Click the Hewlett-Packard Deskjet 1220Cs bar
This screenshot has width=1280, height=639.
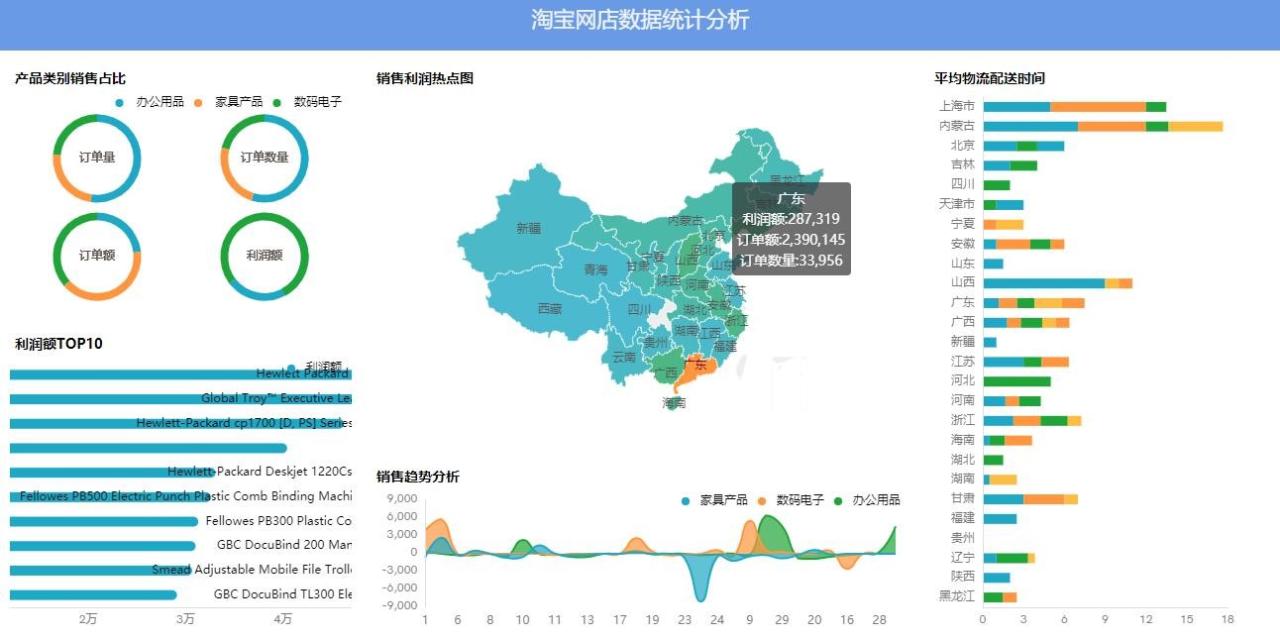pos(112,472)
